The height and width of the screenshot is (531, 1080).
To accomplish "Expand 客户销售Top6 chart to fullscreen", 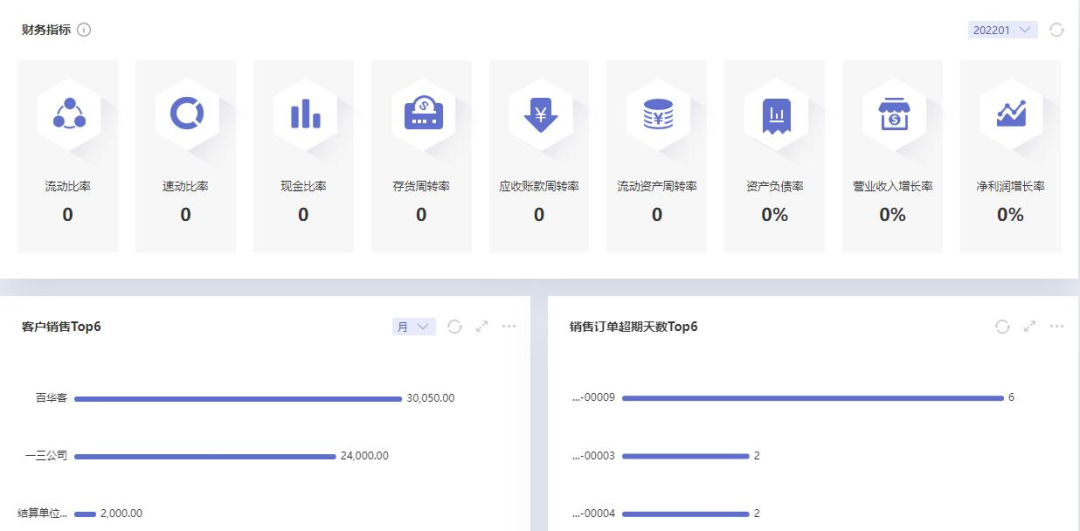I will [x=482, y=326].
